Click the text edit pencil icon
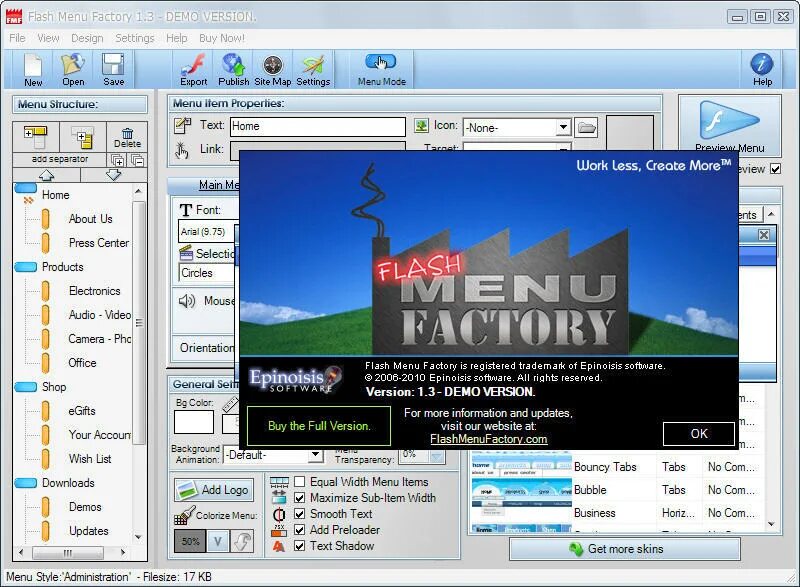 point(182,125)
